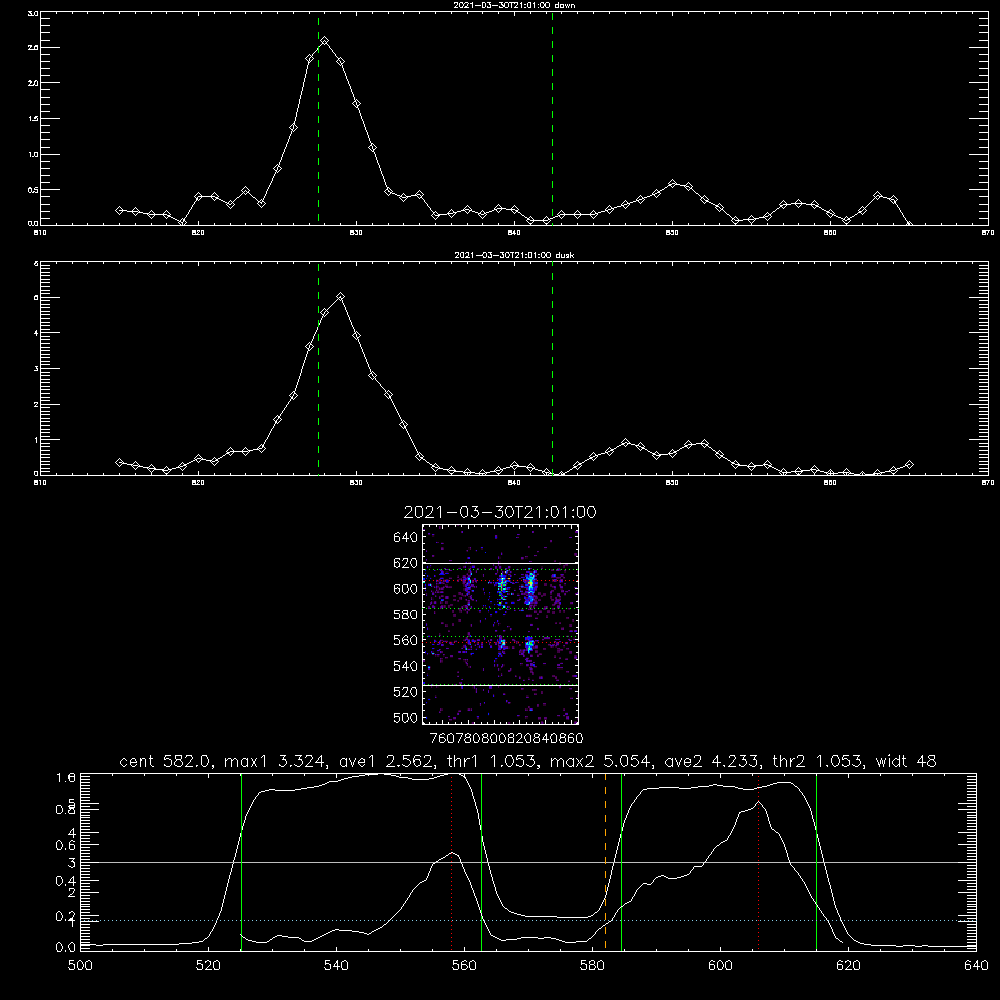The width and height of the screenshot is (1000, 1000).
Task: Click the 600 x-axis label of the bottom plot
Action: coord(720,965)
